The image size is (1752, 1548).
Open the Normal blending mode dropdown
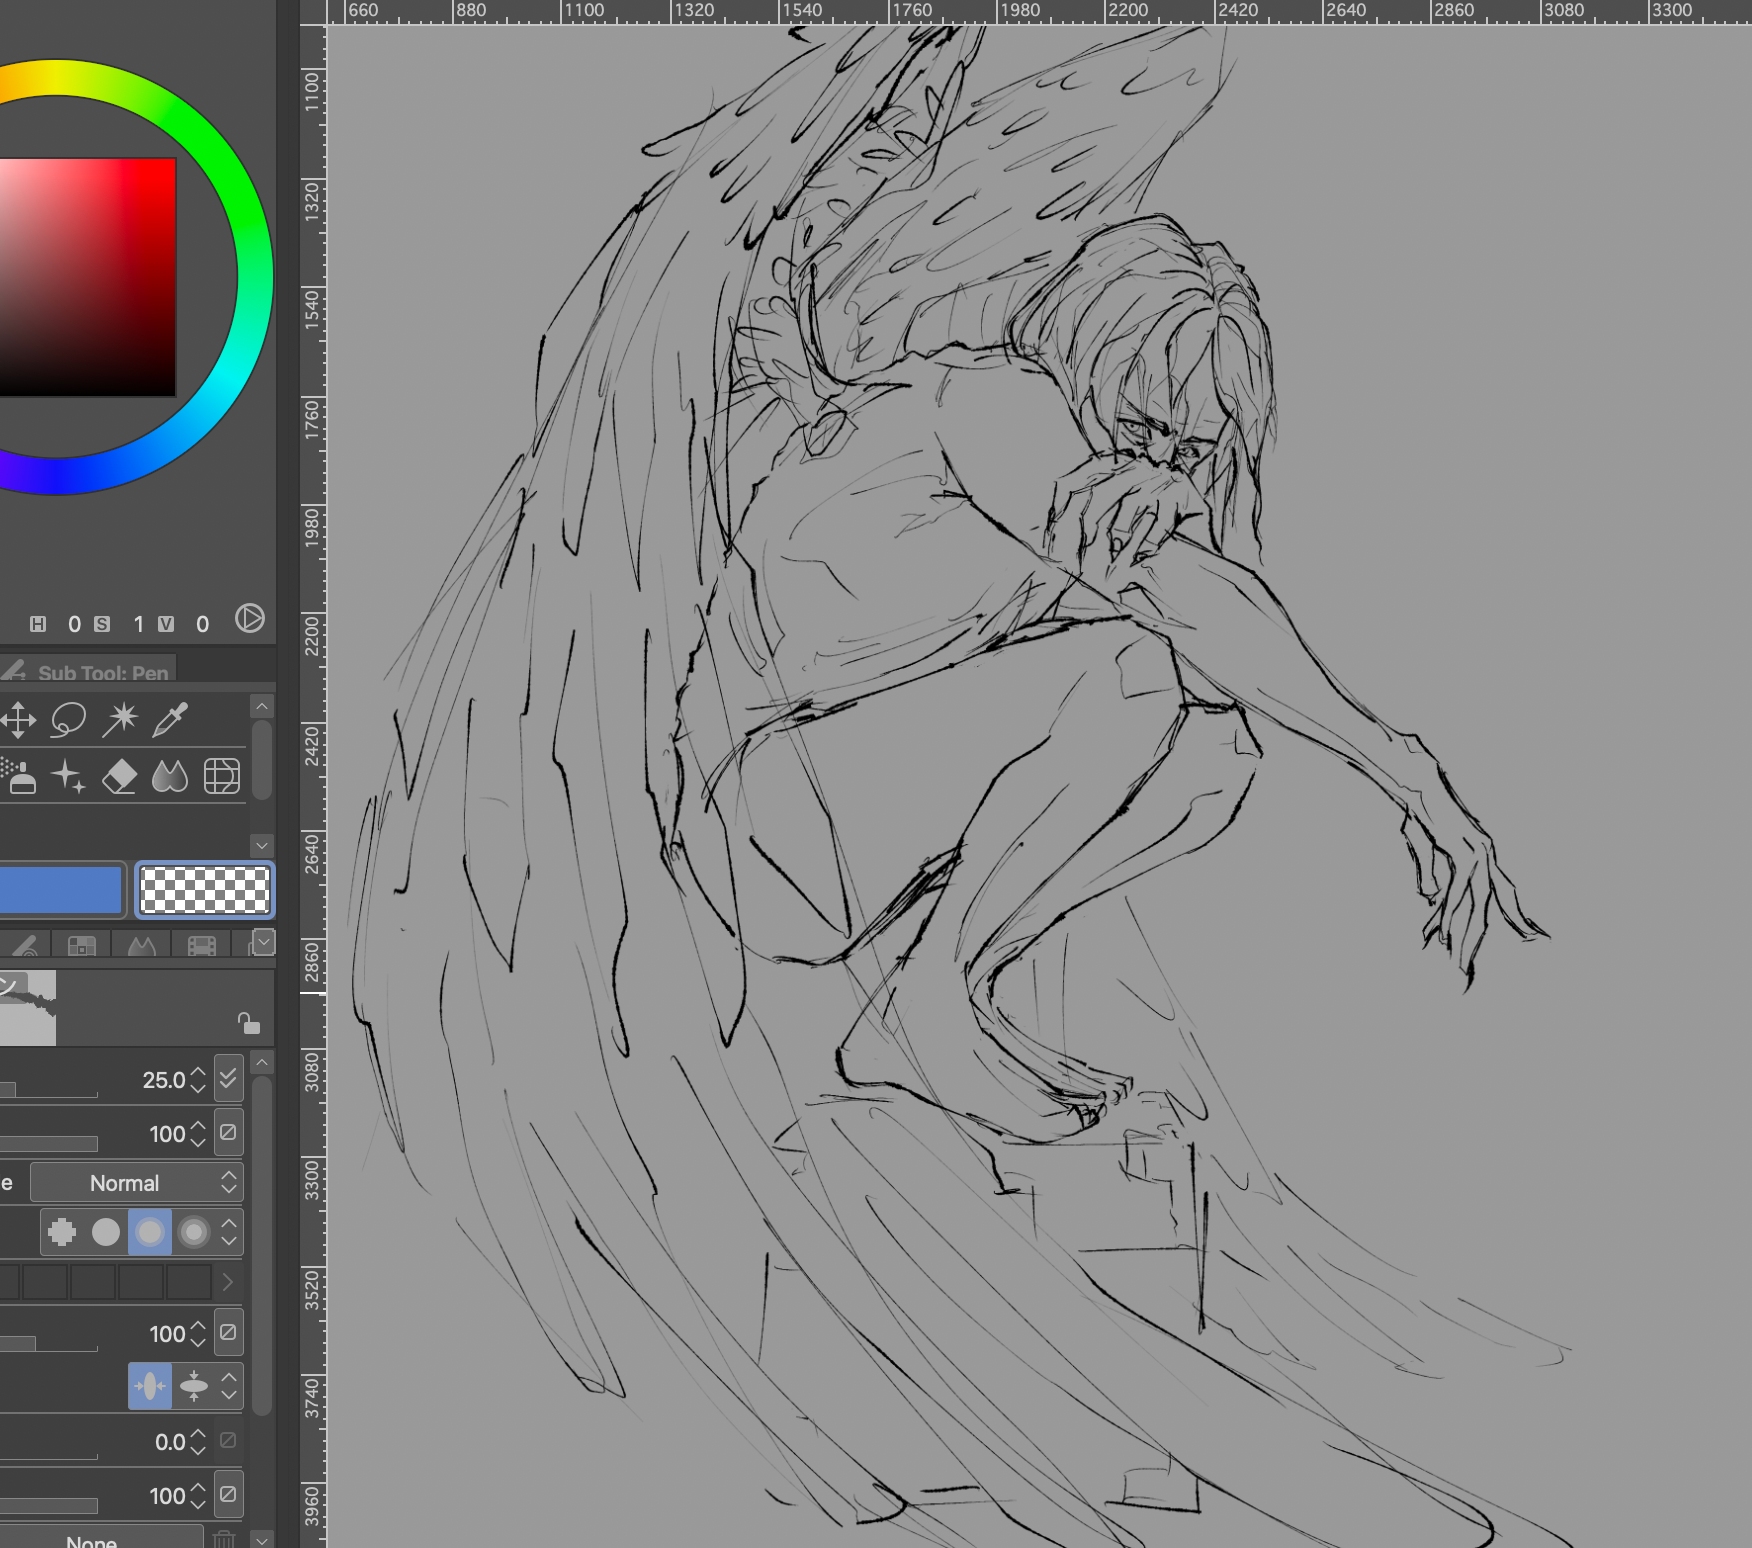click(x=136, y=1183)
